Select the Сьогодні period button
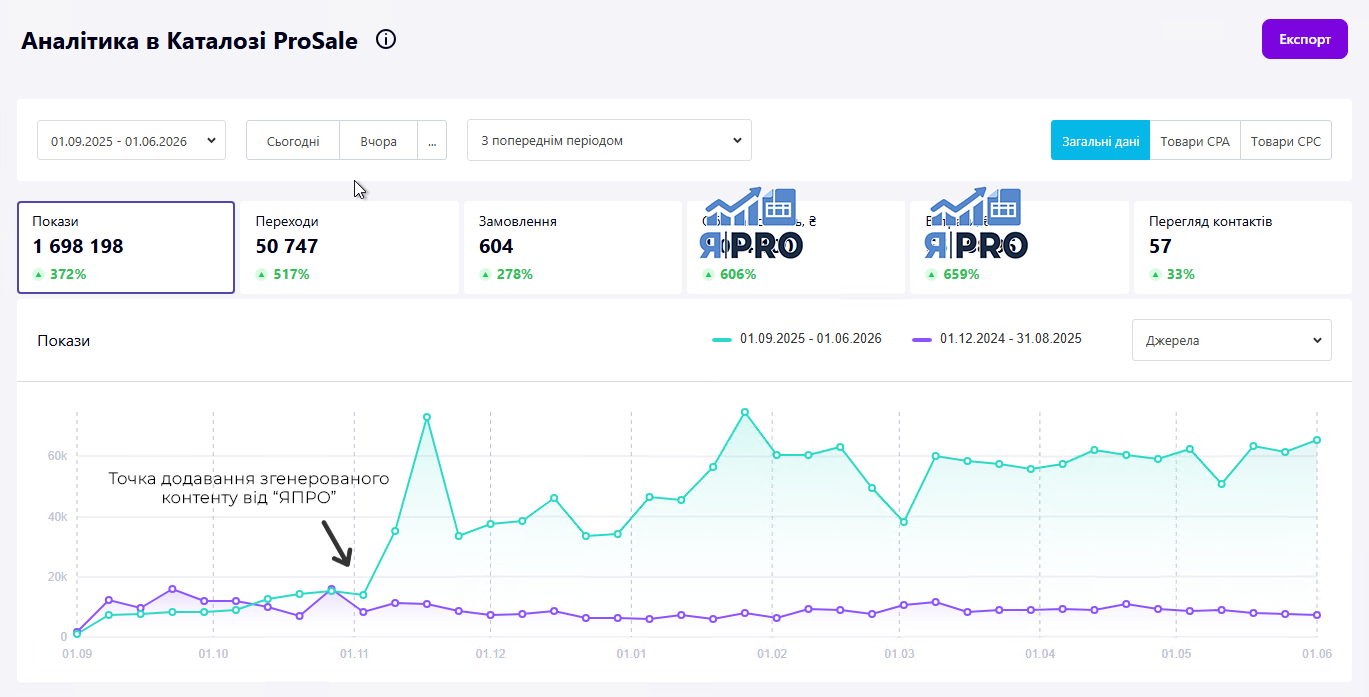Viewport: 1369px width, 697px height. tap(293, 141)
